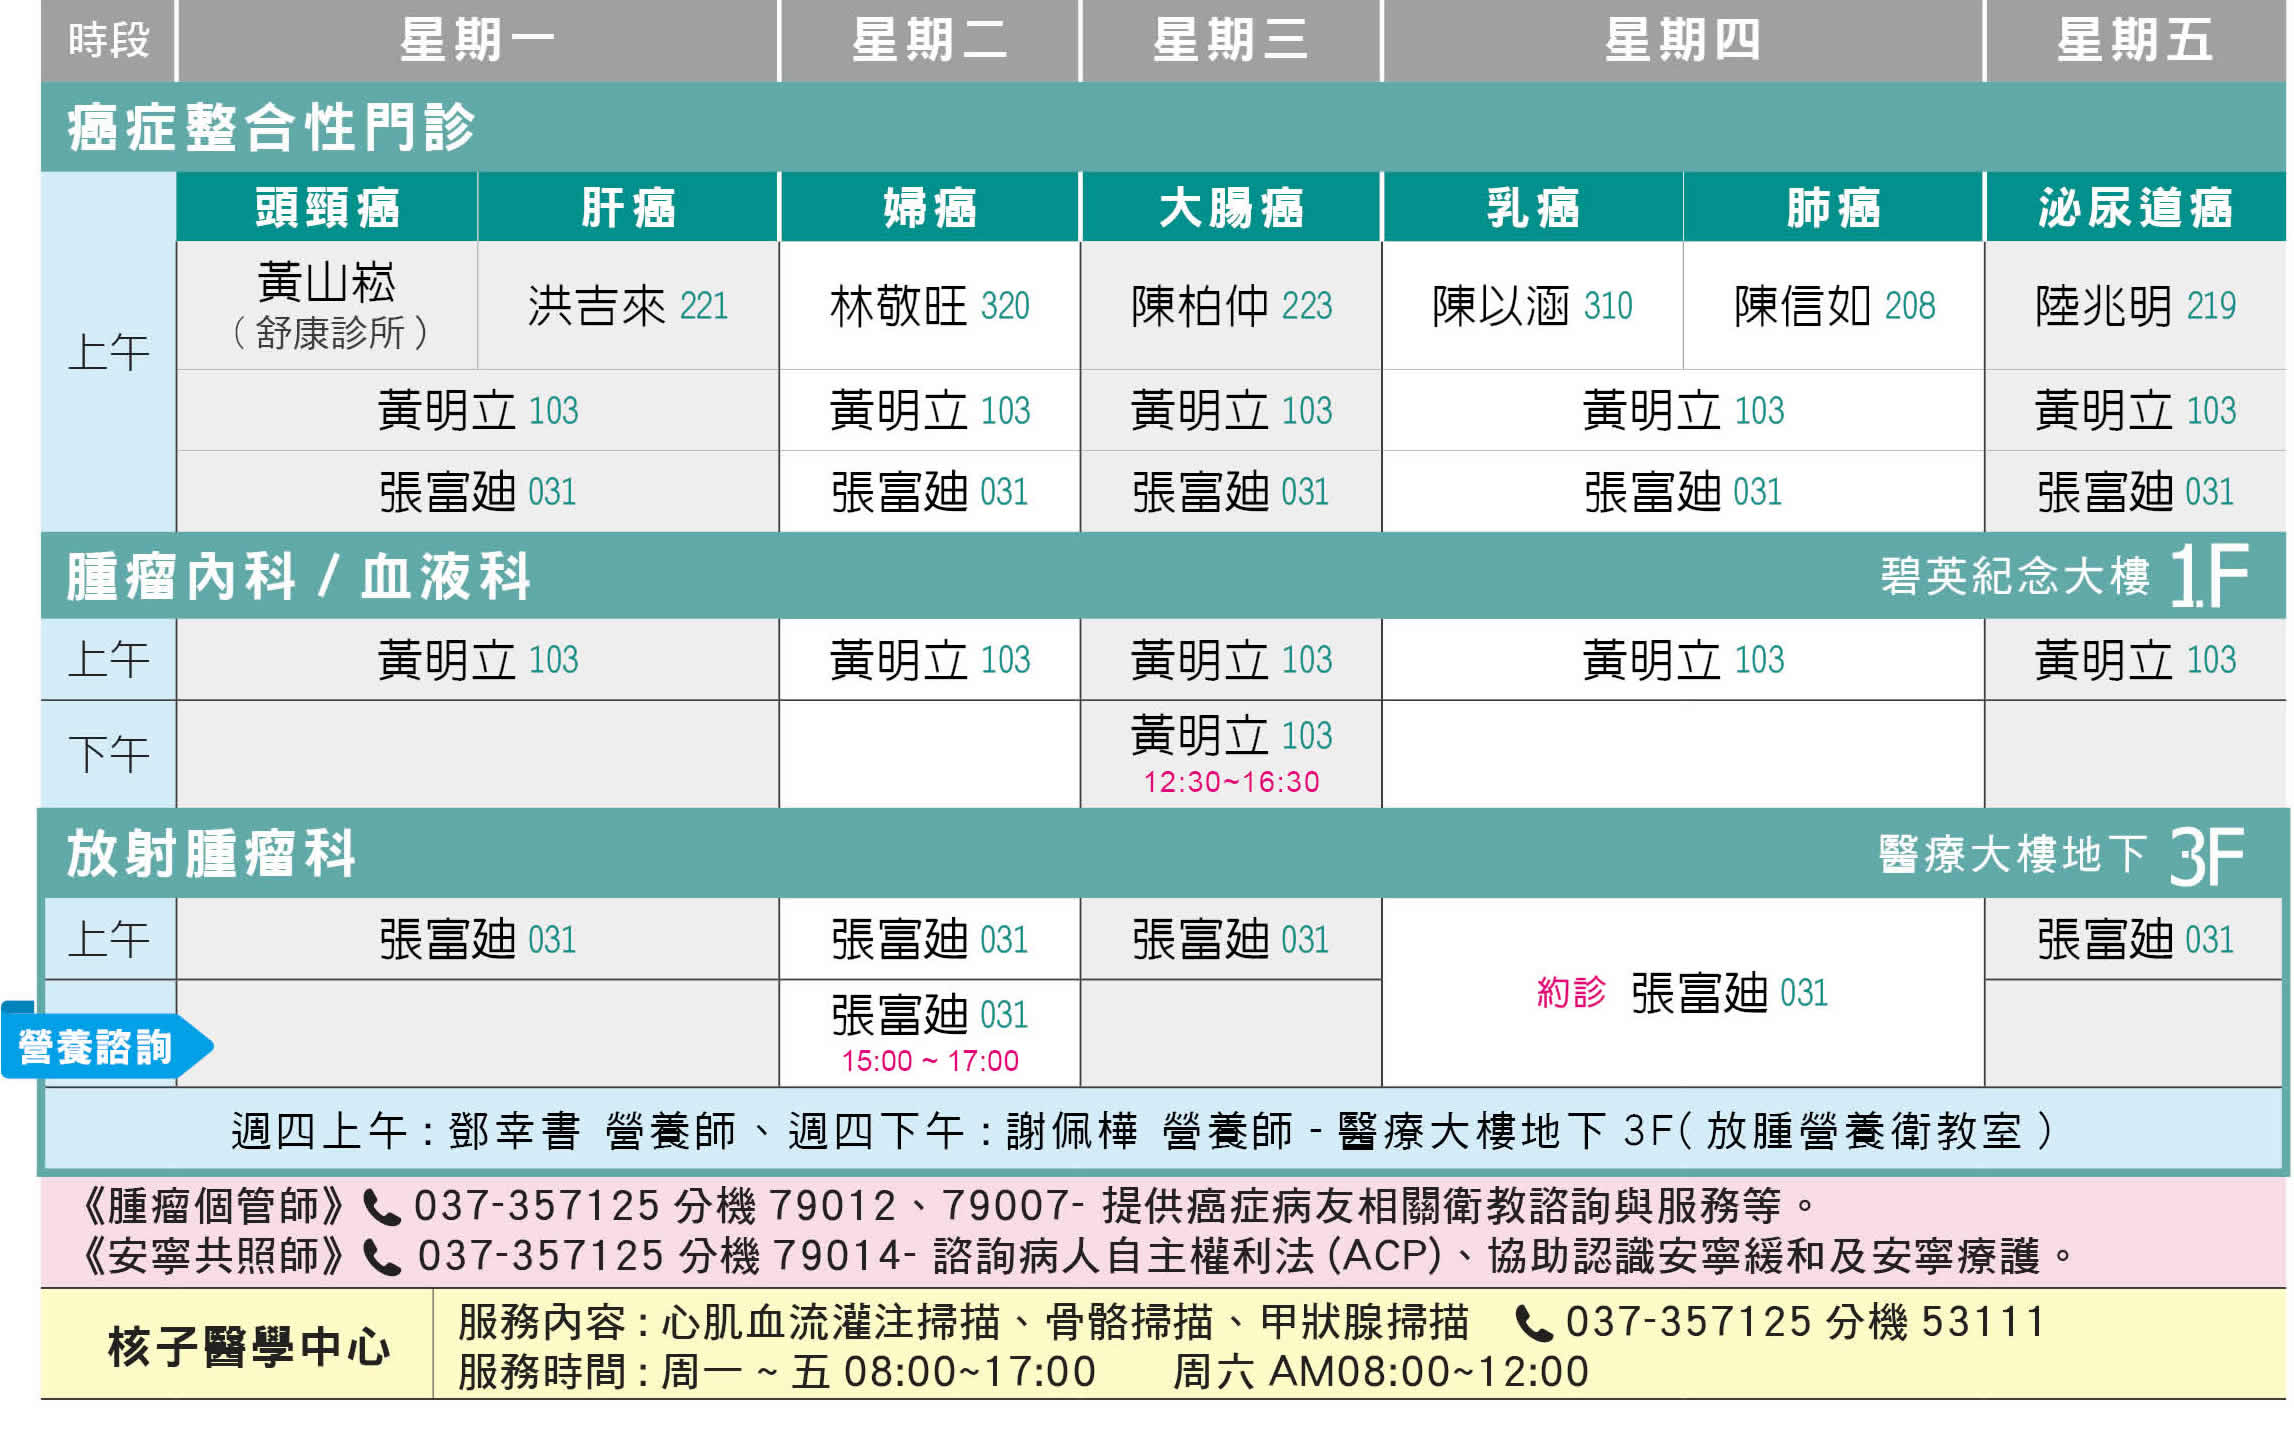Open 癌症整合性門診 section banner
This screenshot has width=2294, height=1446.
(x=270, y=128)
